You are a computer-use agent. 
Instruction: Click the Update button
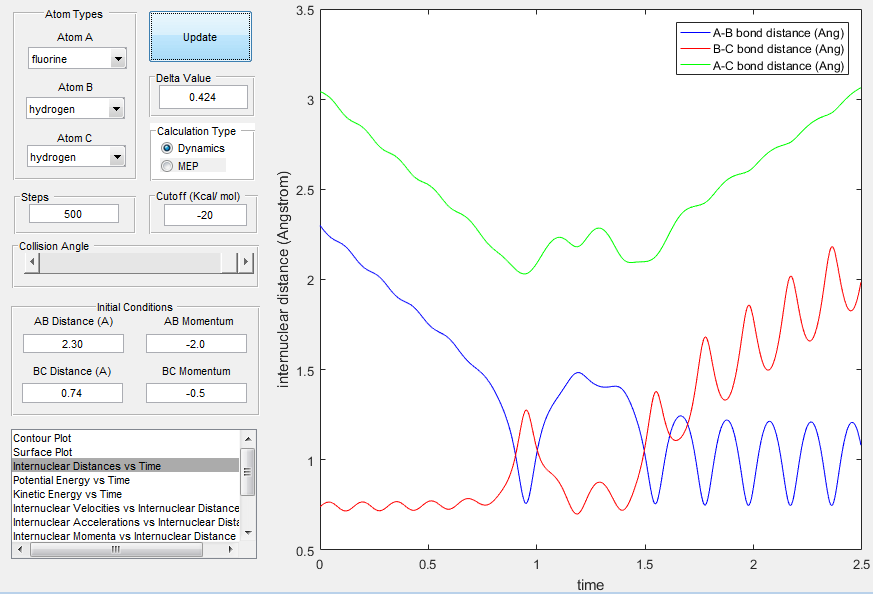click(200, 37)
